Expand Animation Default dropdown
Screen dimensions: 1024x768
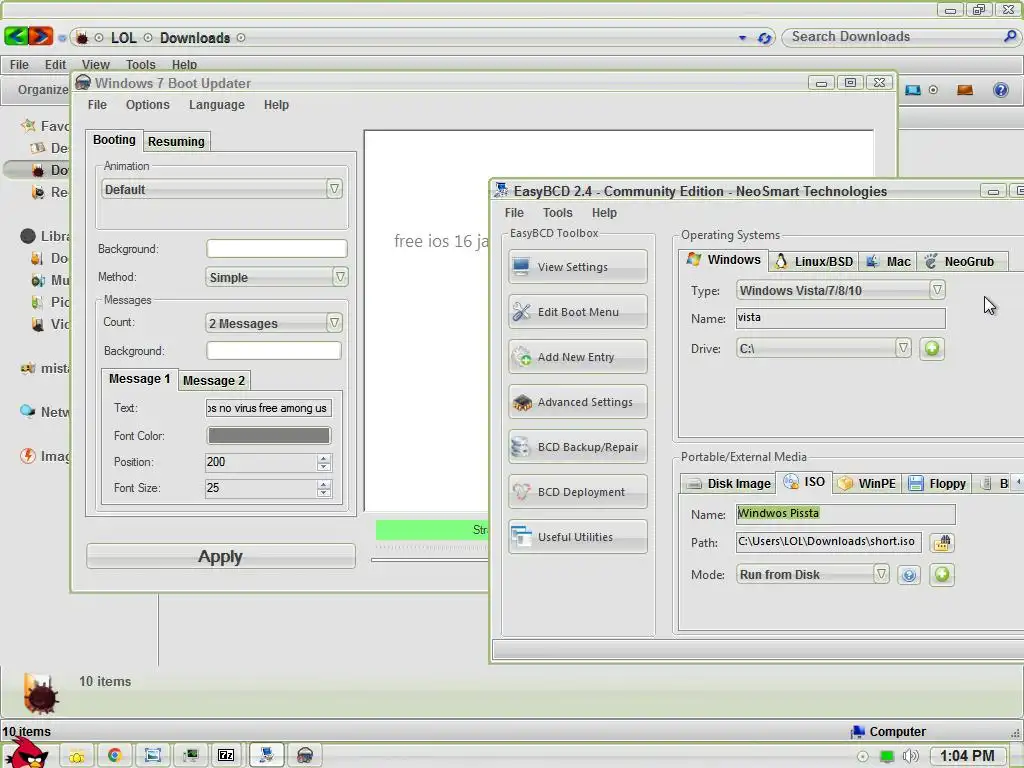click(x=334, y=189)
